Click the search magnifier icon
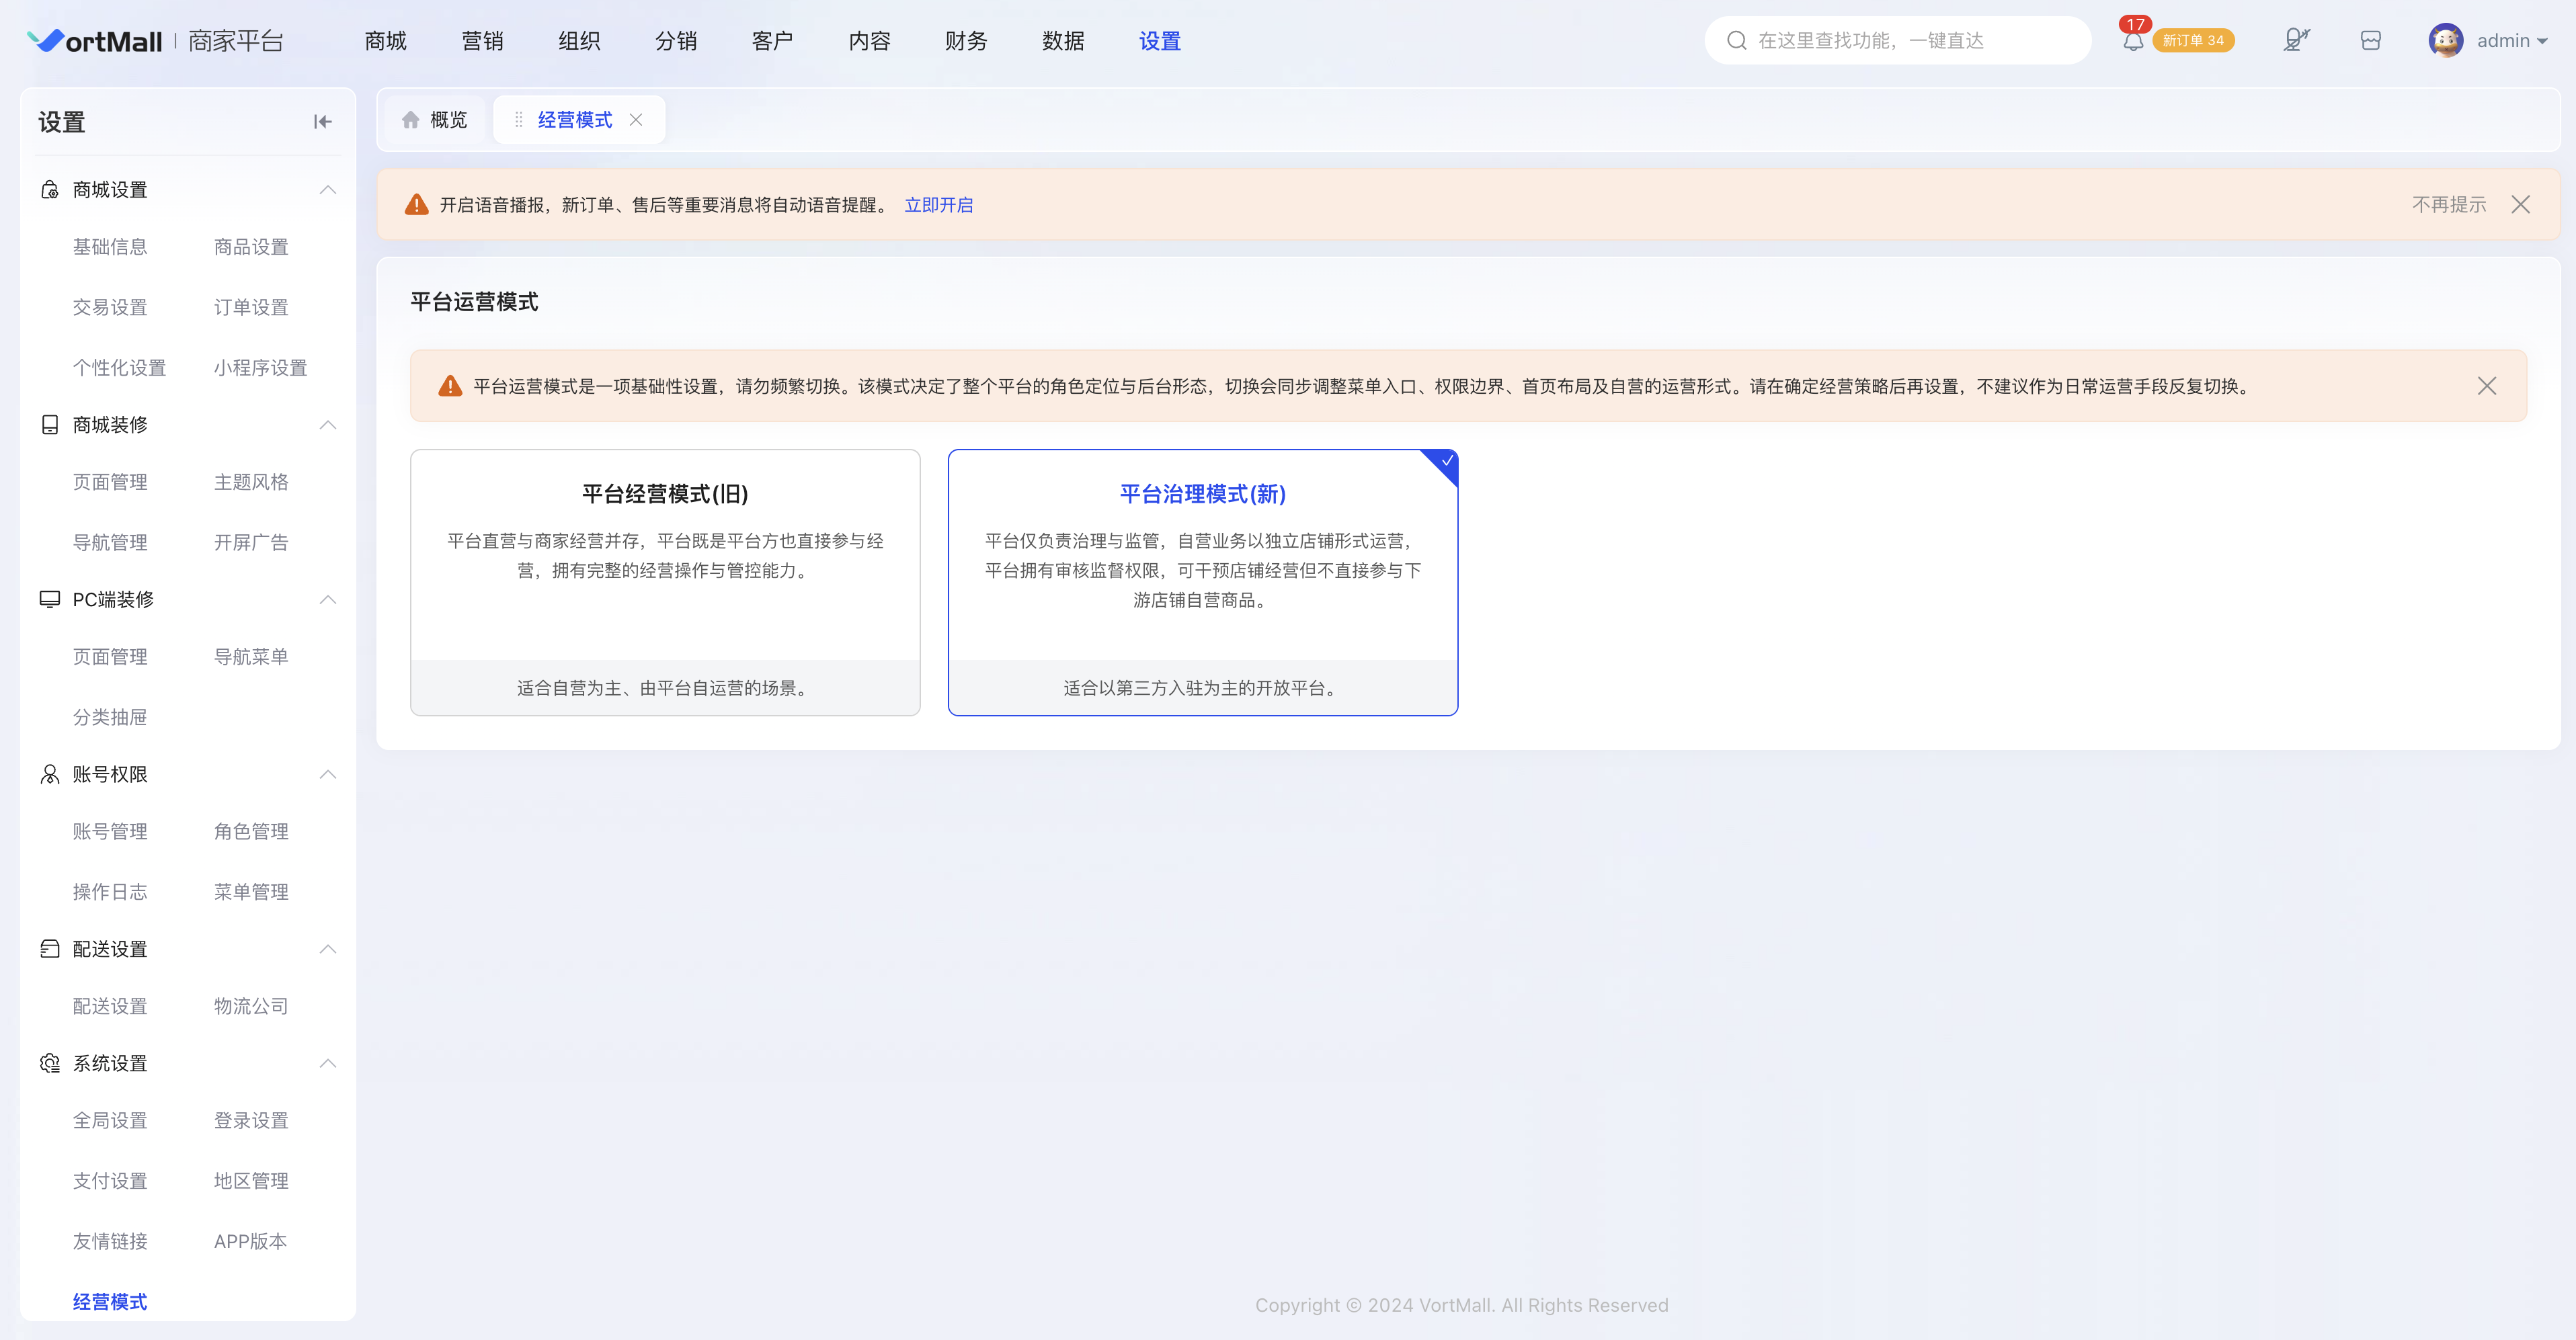 [x=1737, y=40]
